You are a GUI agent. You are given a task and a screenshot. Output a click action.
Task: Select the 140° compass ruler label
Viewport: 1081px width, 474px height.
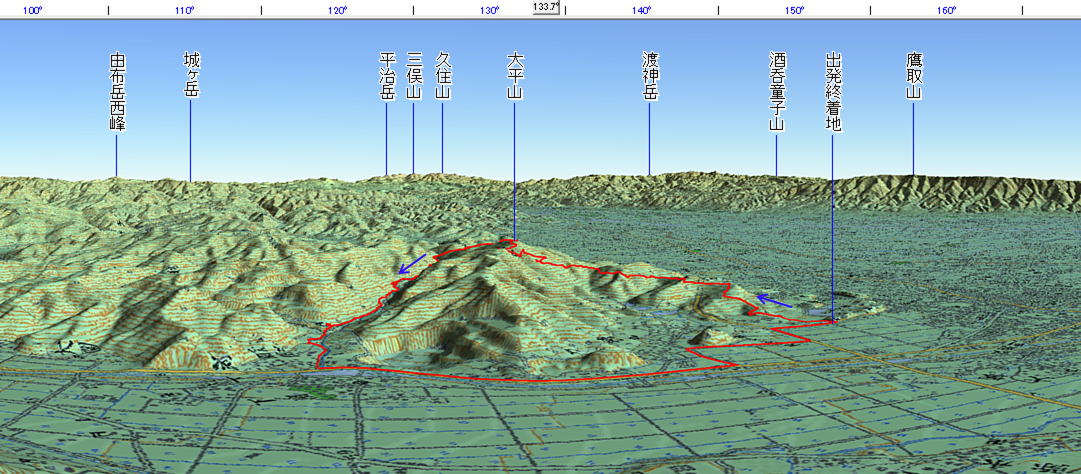pyautogui.click(x=642, y=11)
